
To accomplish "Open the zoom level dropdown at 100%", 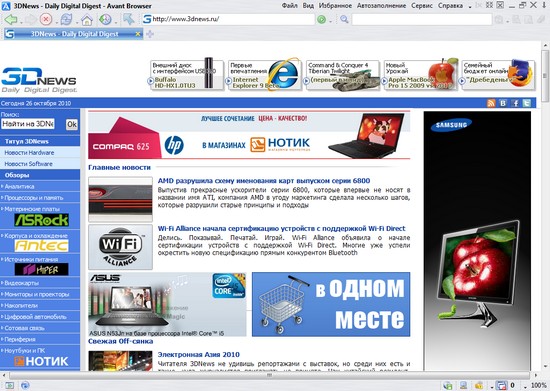I will pyautogui.click(x=525, y=387).
